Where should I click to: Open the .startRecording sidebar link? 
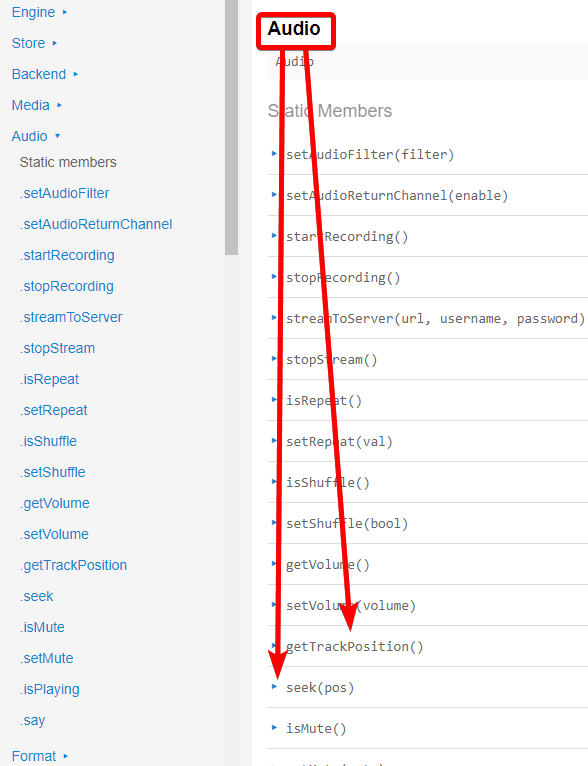coord(67,255)
